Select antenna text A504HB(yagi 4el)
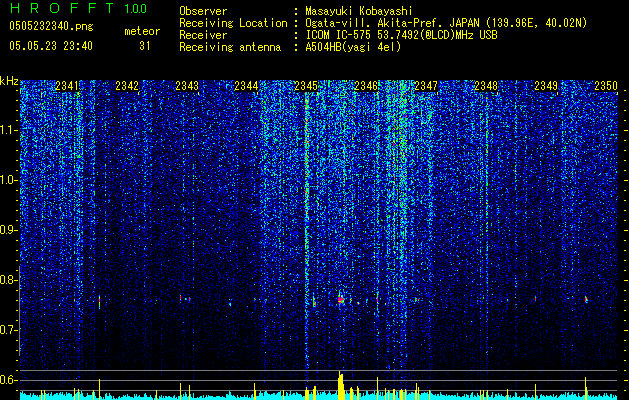Image resolution: width=629 pixels, height=400 pixels. pos(353,47)
